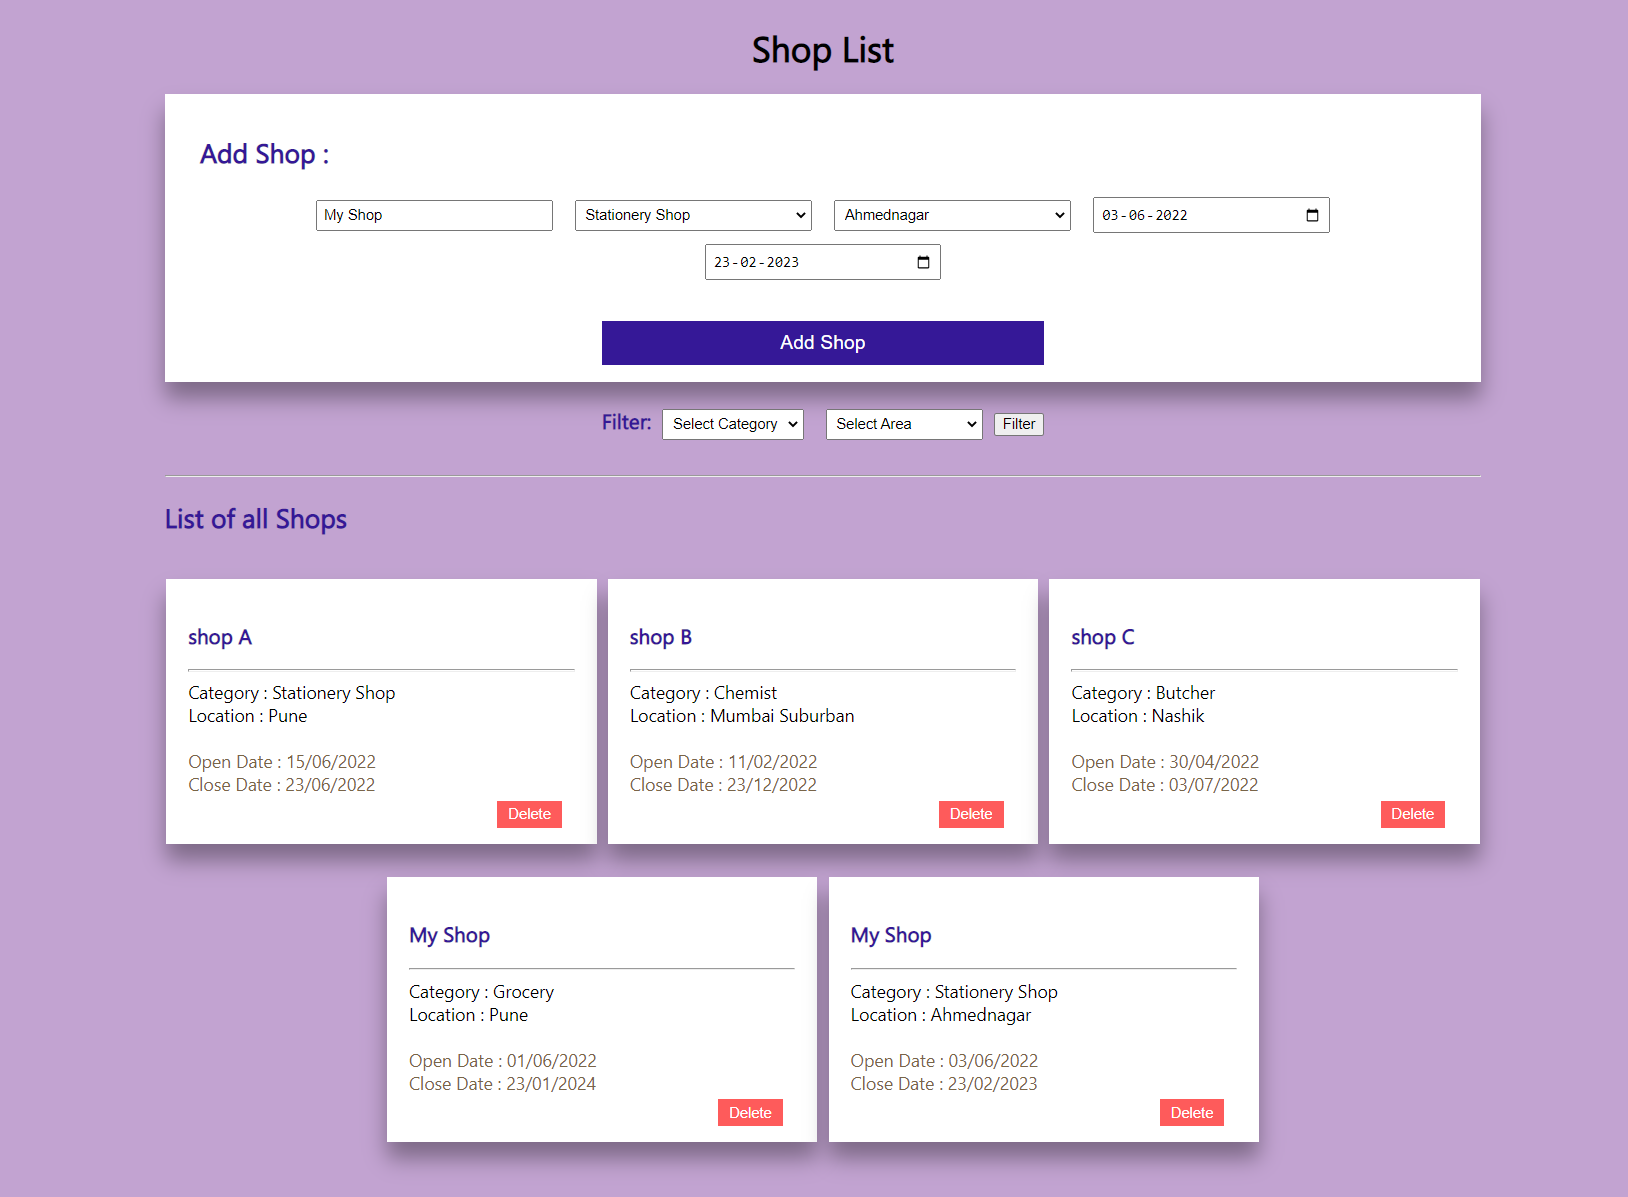Viewport: 1628px width, 1197px height.
Task: Click Close Date : 23/01/2024 text
Action: [502, 1084]
